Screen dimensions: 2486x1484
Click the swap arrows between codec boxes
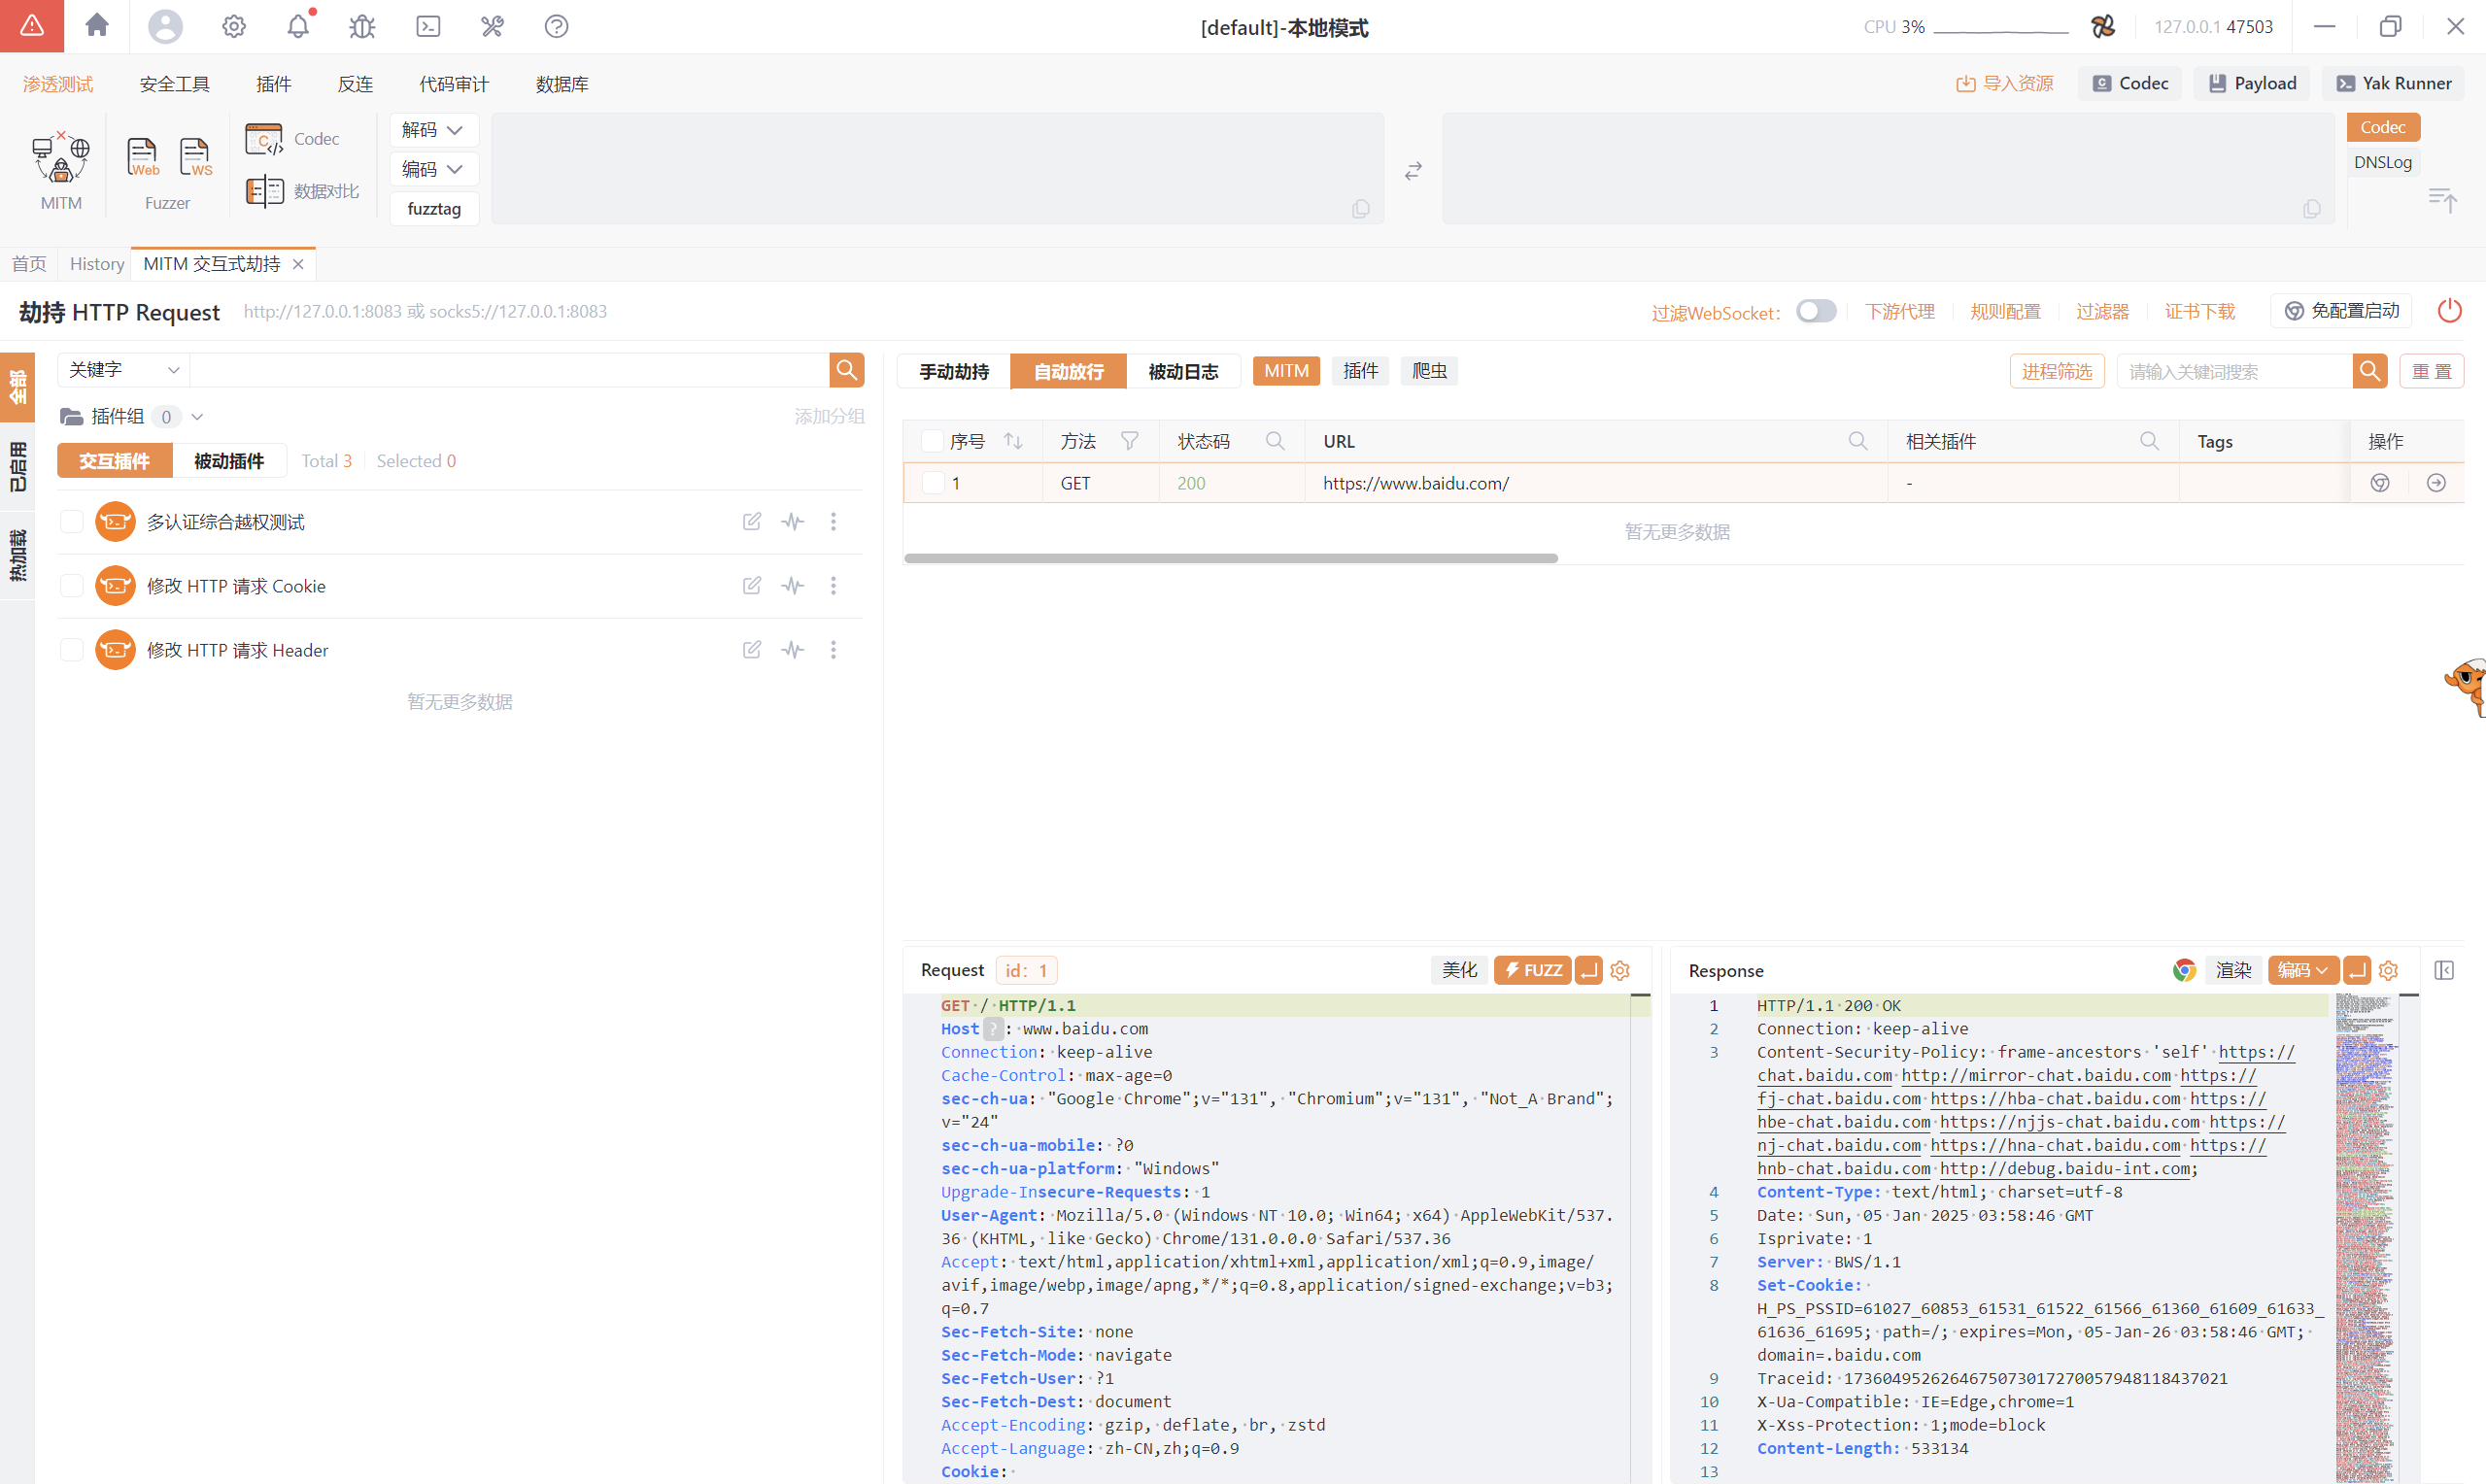click(x=1412, y=171)
